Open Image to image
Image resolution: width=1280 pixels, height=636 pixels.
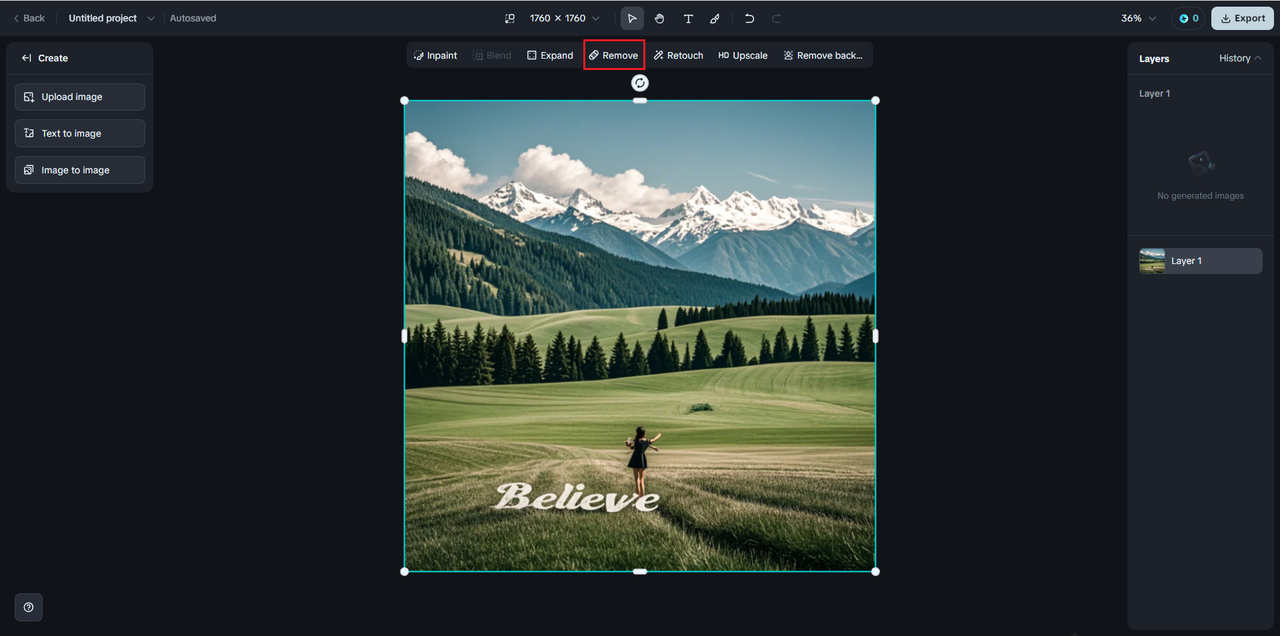coord(80,170)
